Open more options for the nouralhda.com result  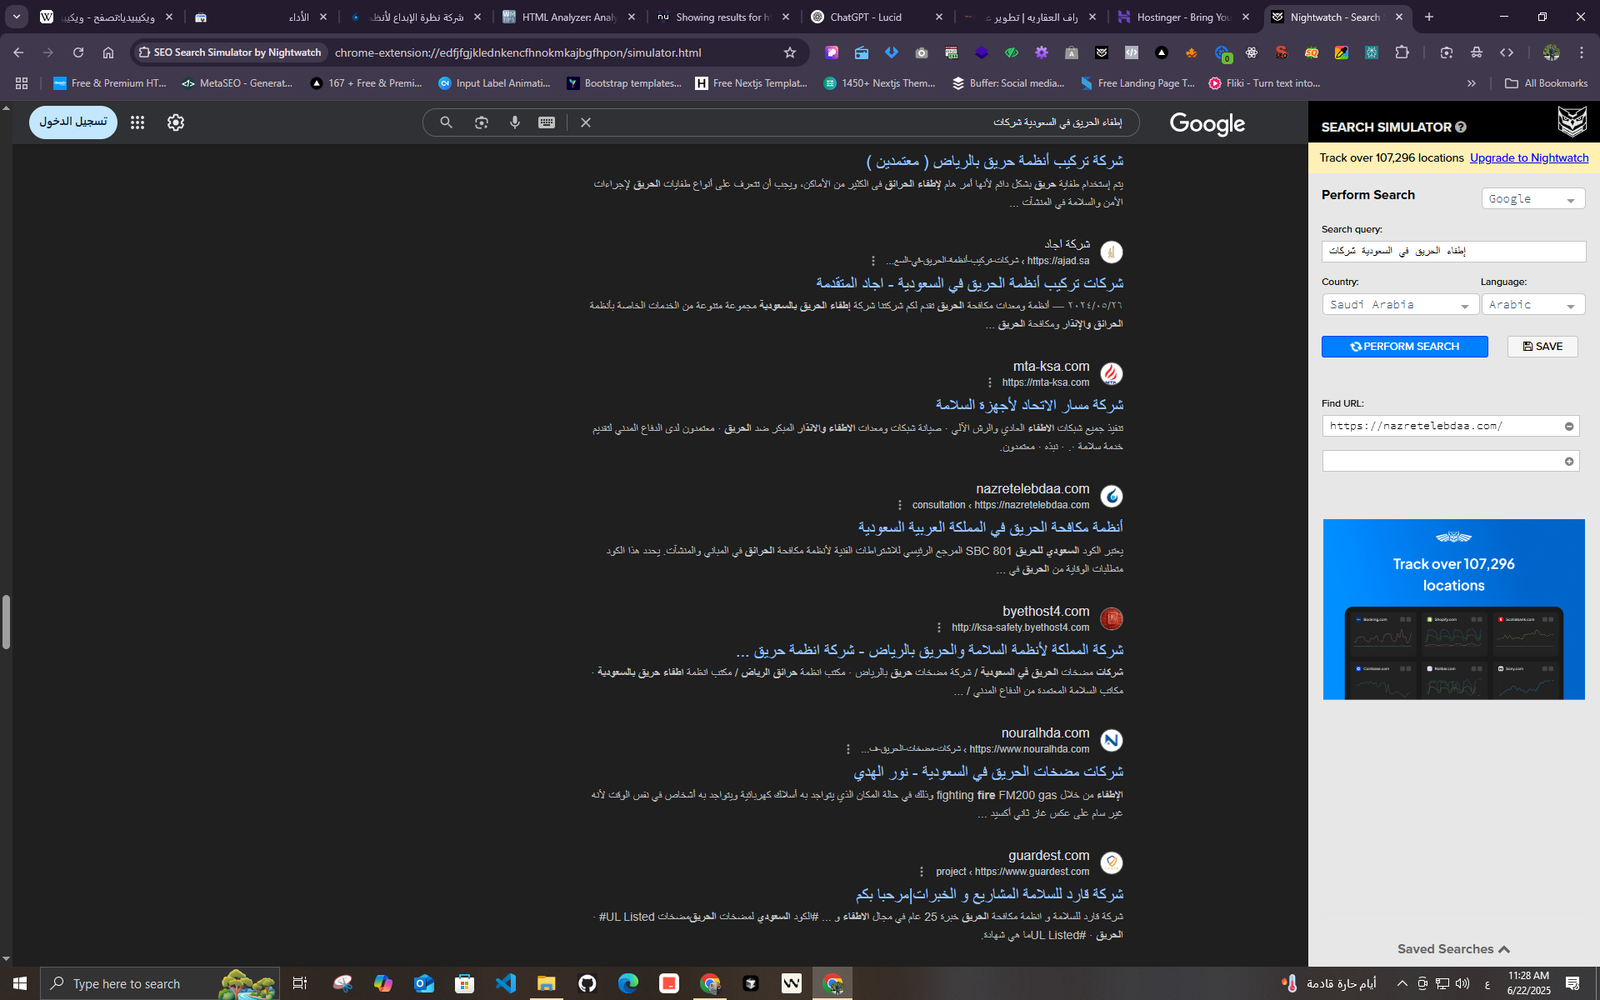click(848, 749)
